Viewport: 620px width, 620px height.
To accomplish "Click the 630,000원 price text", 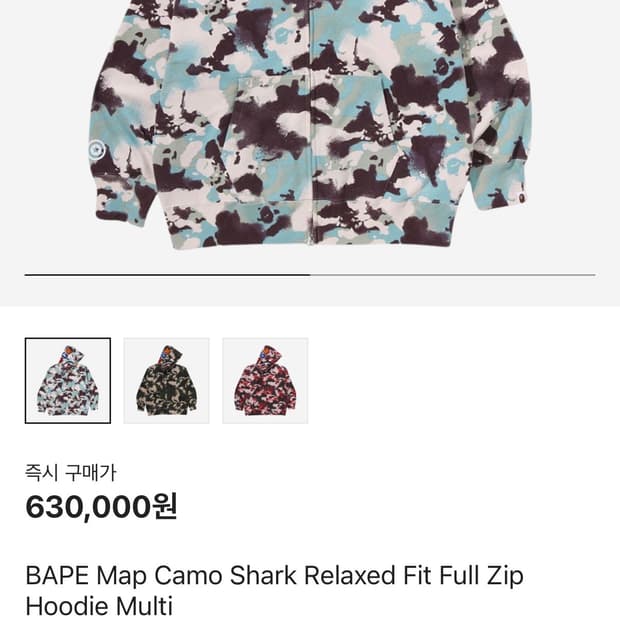I will [x=101, y=507].
